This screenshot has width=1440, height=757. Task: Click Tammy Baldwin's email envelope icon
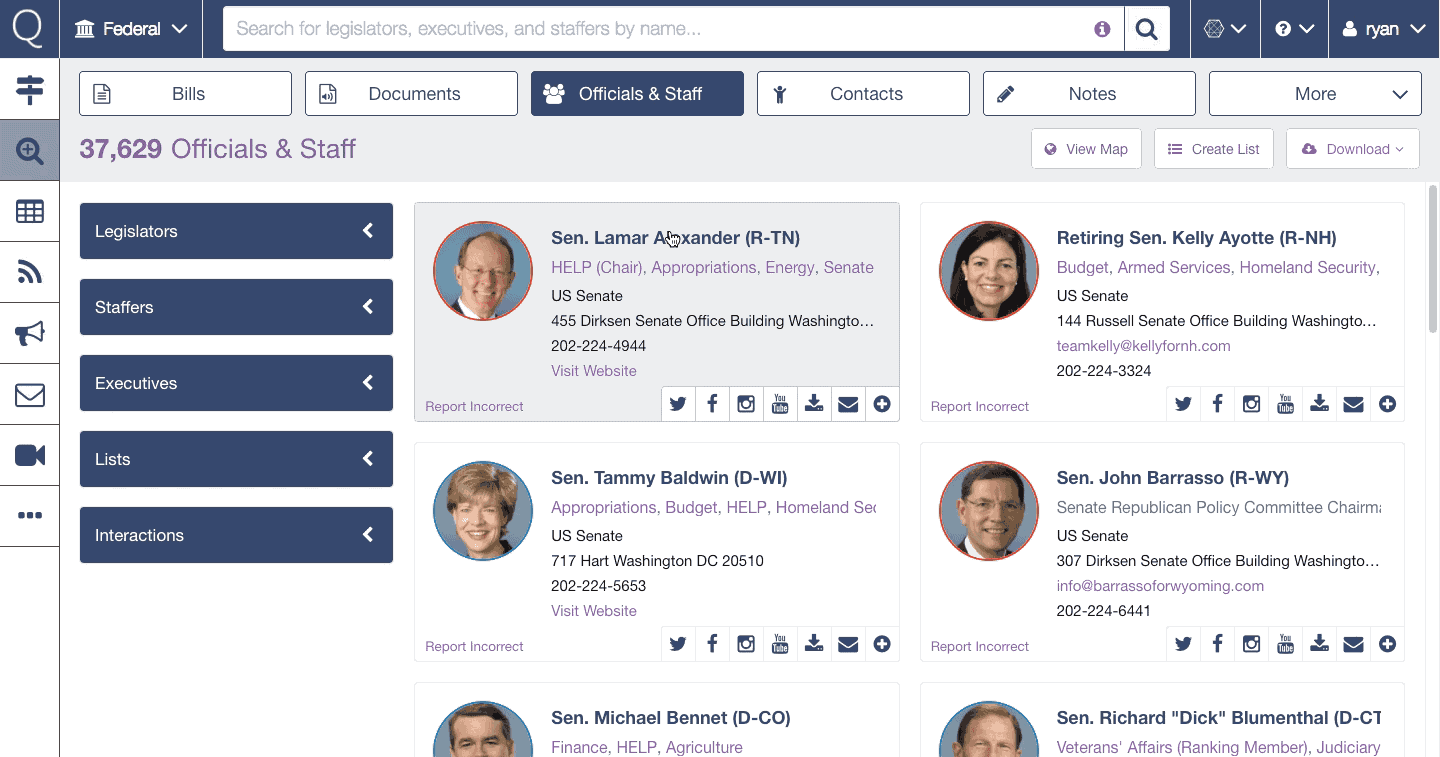(848, 644)
